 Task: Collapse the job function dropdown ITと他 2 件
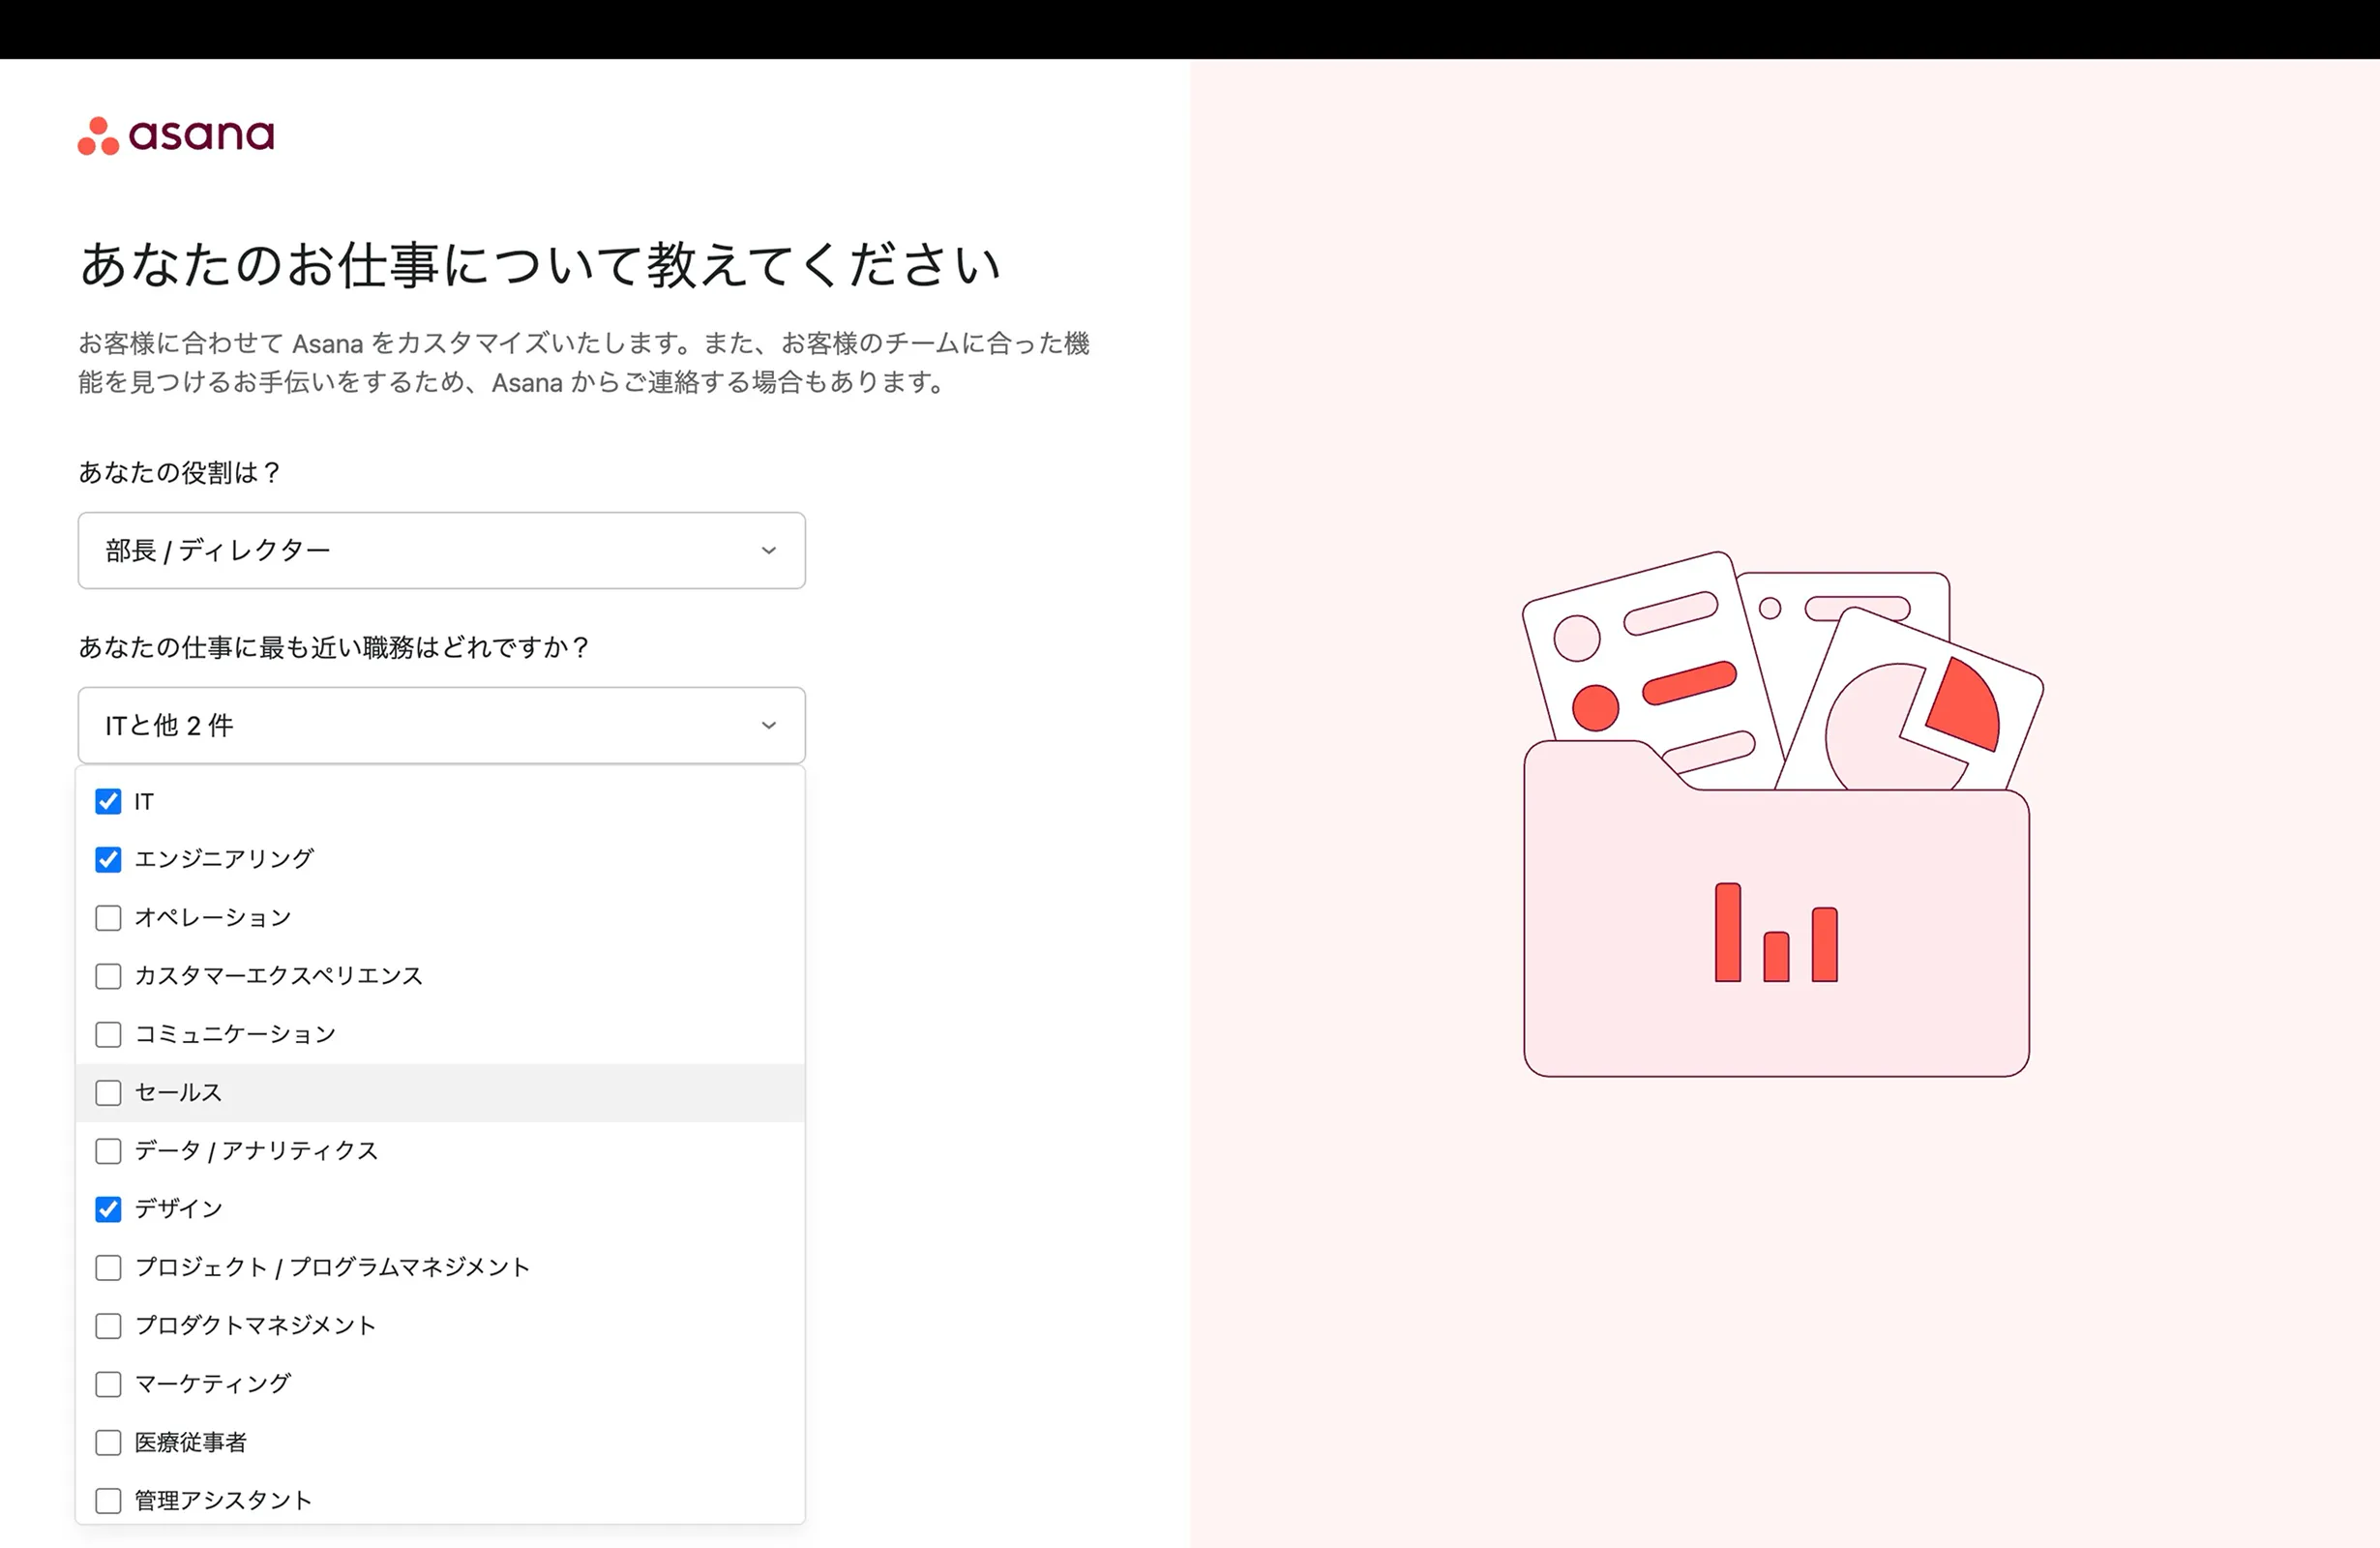[441, 725]
